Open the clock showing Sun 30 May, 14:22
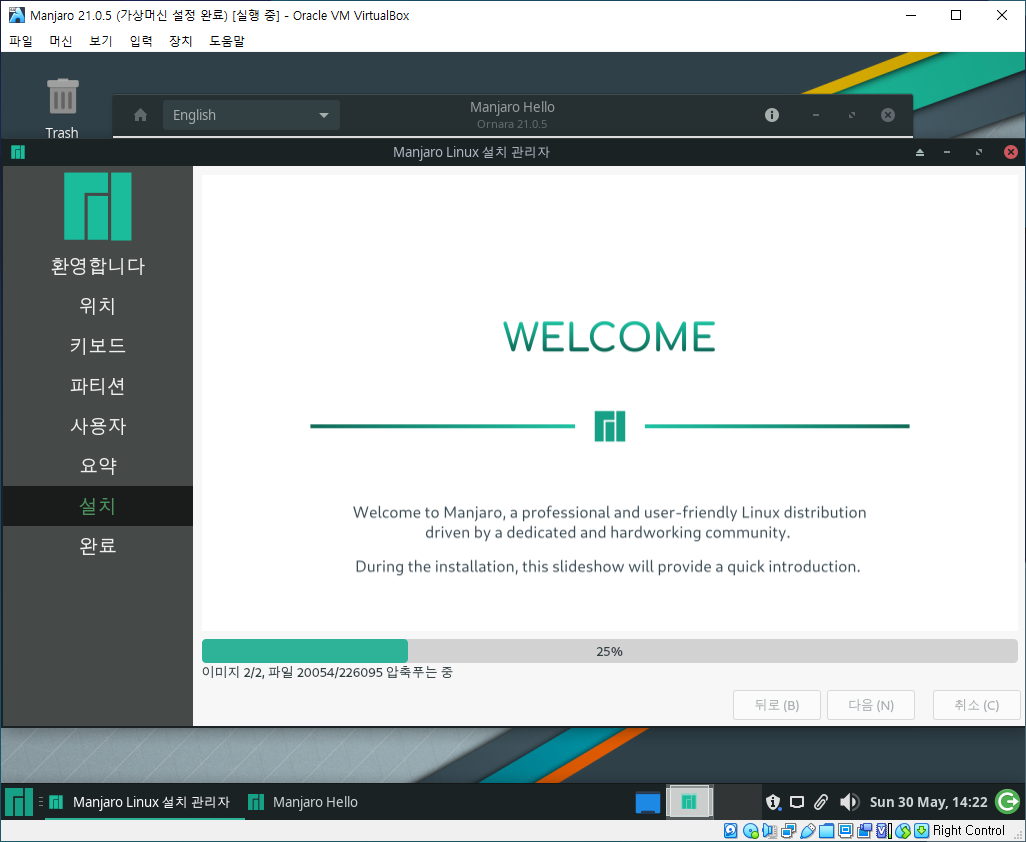The image size is (1026, 842). [928, 801]
